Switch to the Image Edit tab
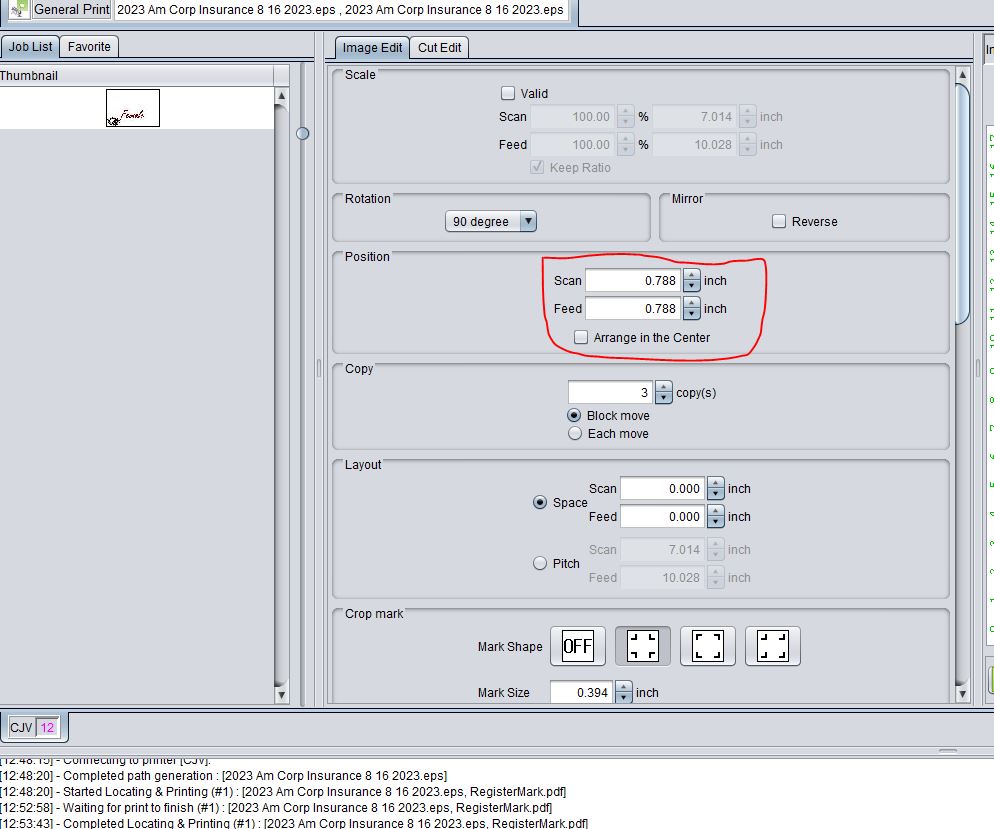 pyautogui.click(x=372, y=48)
